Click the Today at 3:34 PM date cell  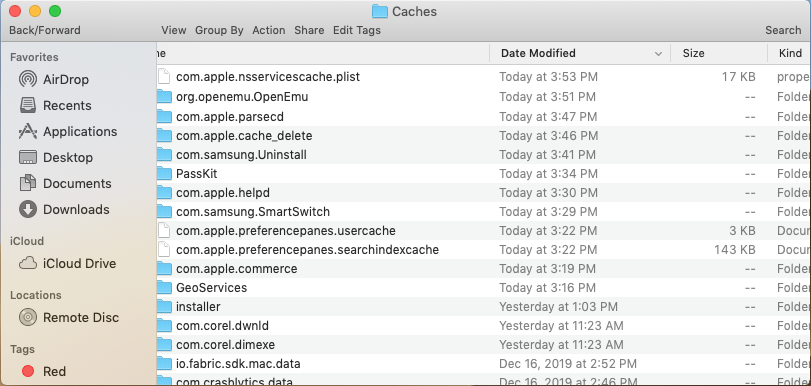click(548, 174)
